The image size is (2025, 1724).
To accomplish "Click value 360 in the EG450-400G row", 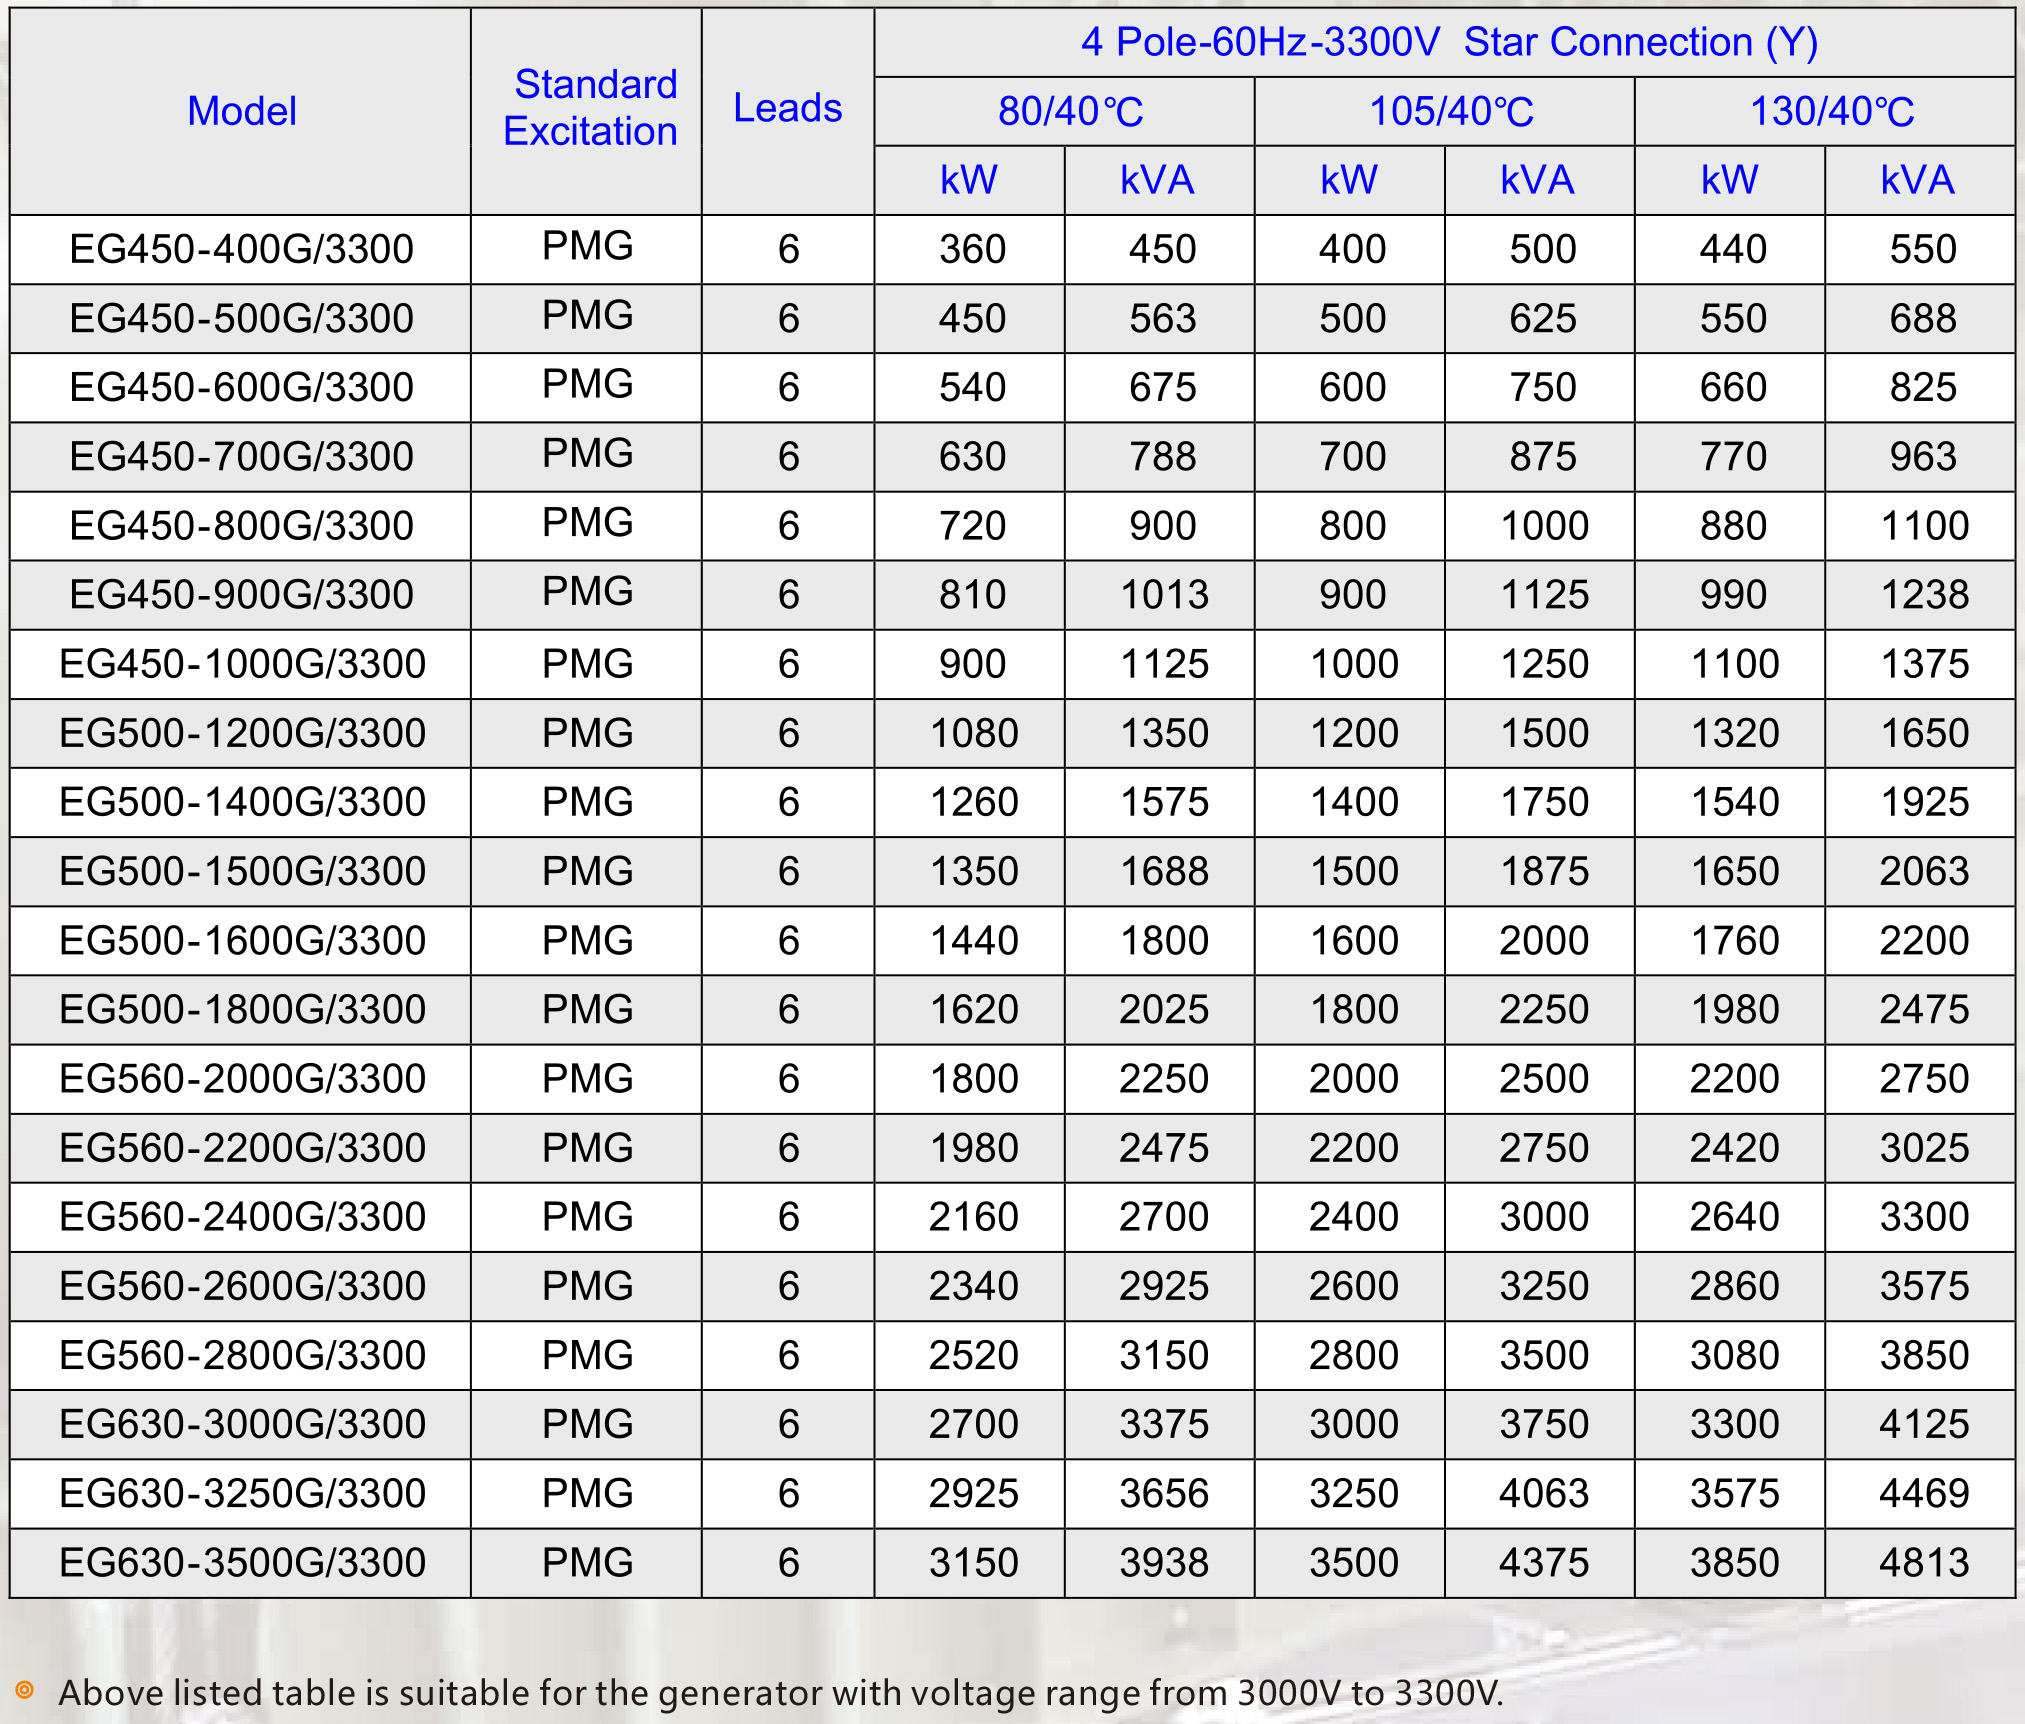I will pyautogui.click(x=972, y=249).
